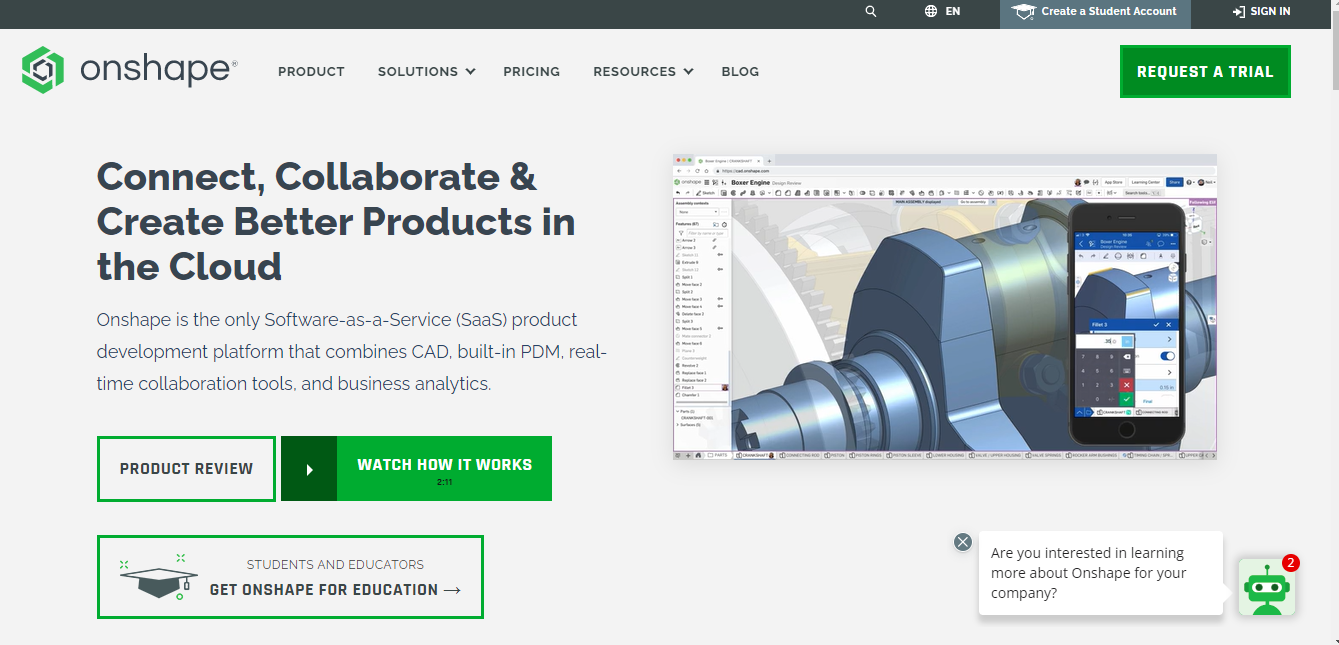Go to the PRICING page
The width and height of the screenshot is (1339, 645).
531,72
